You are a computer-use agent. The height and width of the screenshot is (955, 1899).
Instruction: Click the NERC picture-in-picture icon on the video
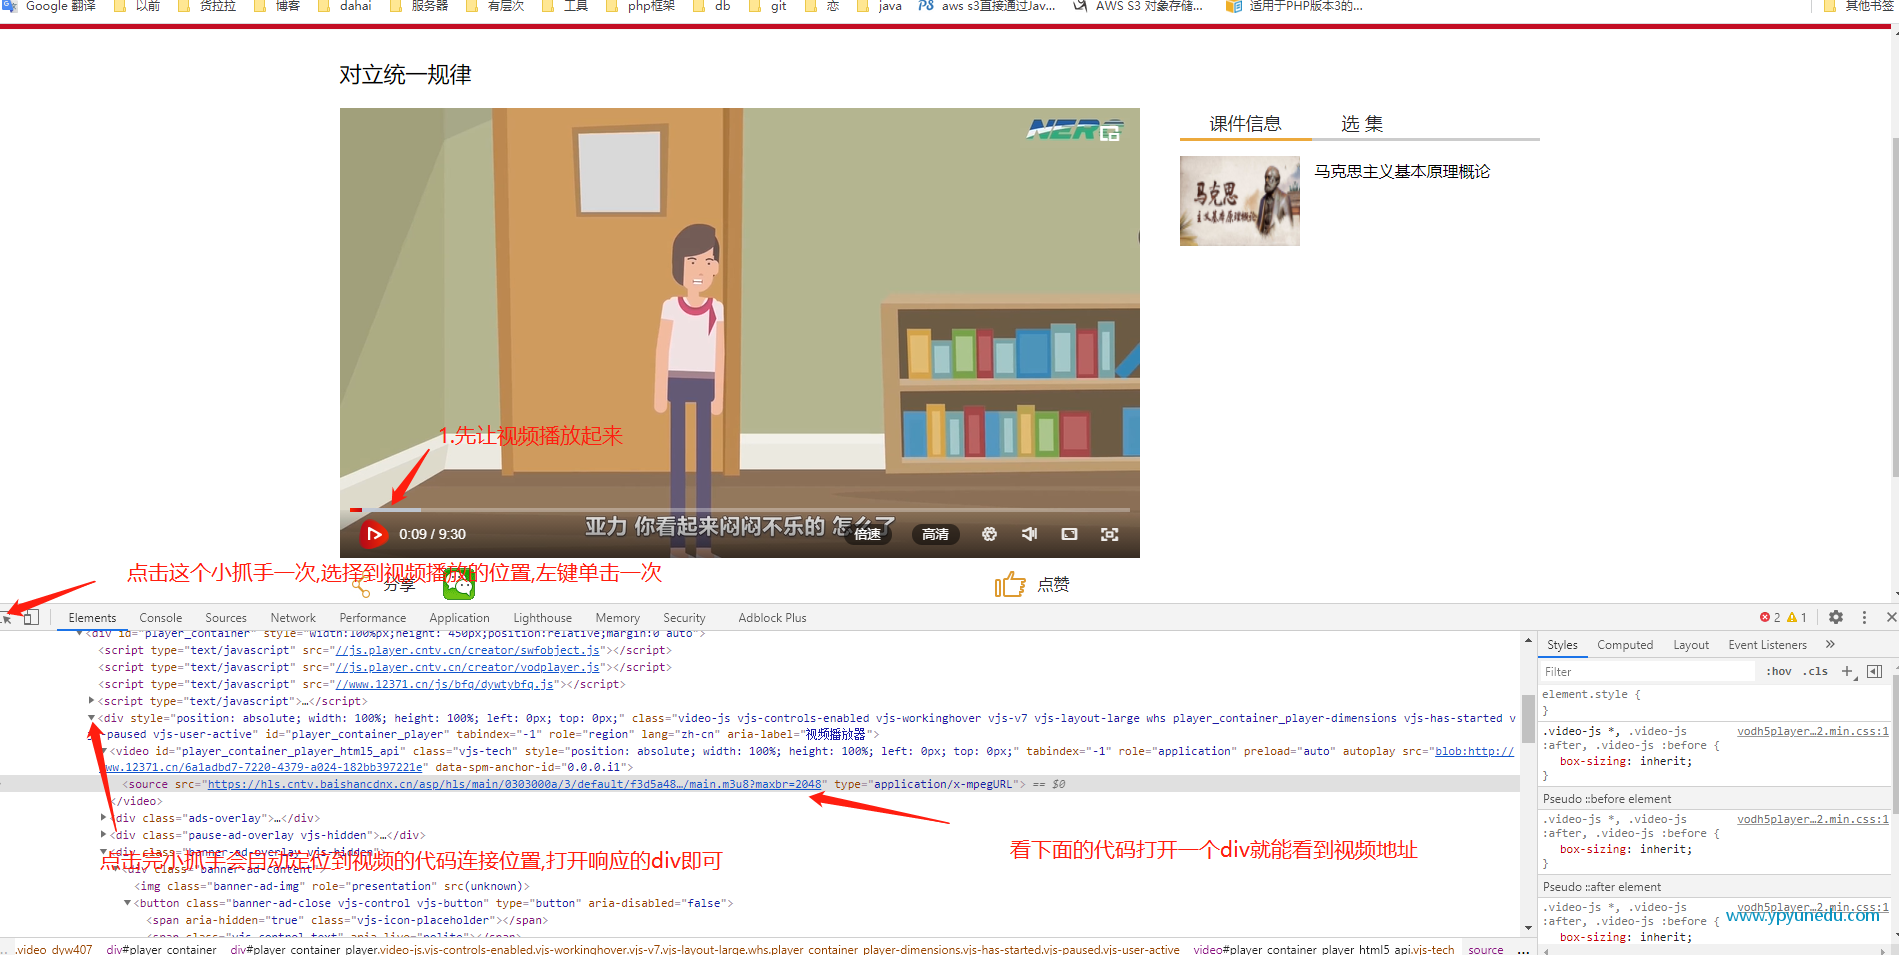[x=1110, y=133]
